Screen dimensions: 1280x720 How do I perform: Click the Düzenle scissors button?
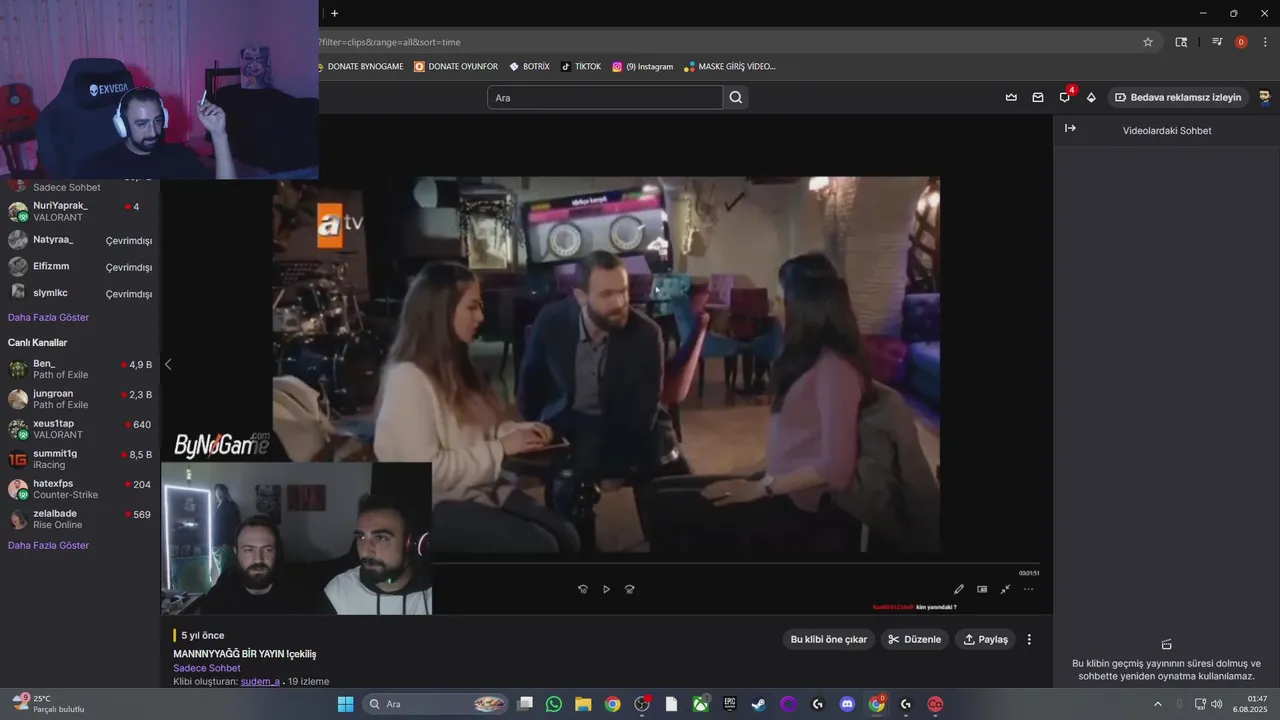click(x=915, y=639)
